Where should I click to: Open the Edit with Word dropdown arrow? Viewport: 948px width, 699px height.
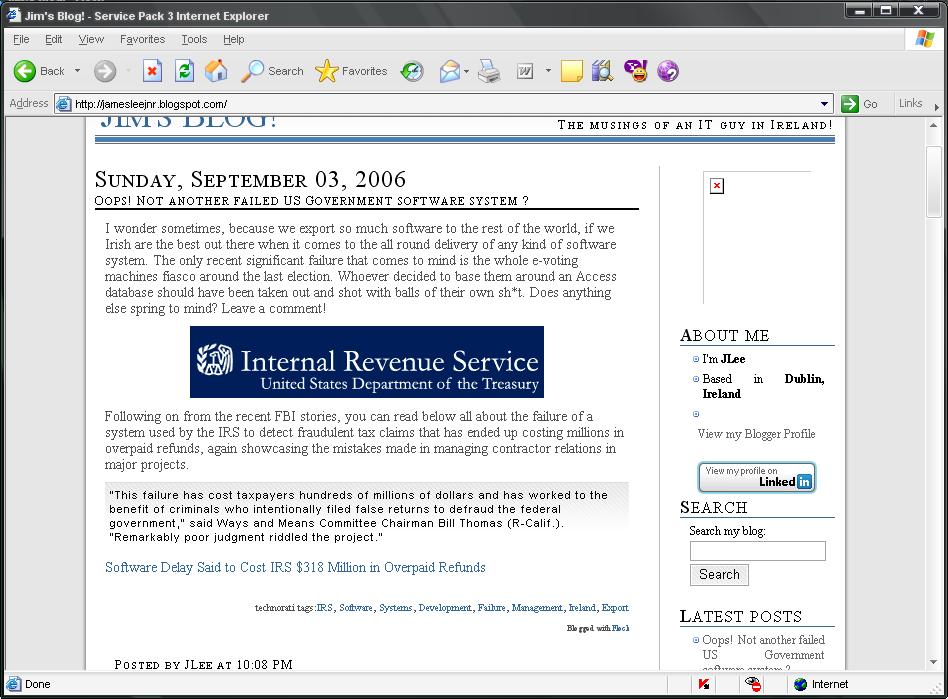pos(548,71)
